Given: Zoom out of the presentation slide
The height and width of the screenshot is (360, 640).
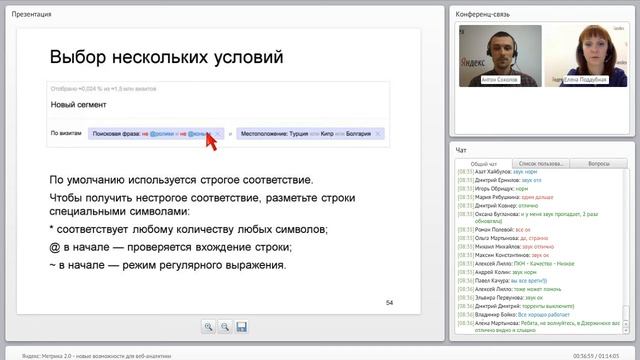Looking at the screenshot, I should tap(225, 327).
